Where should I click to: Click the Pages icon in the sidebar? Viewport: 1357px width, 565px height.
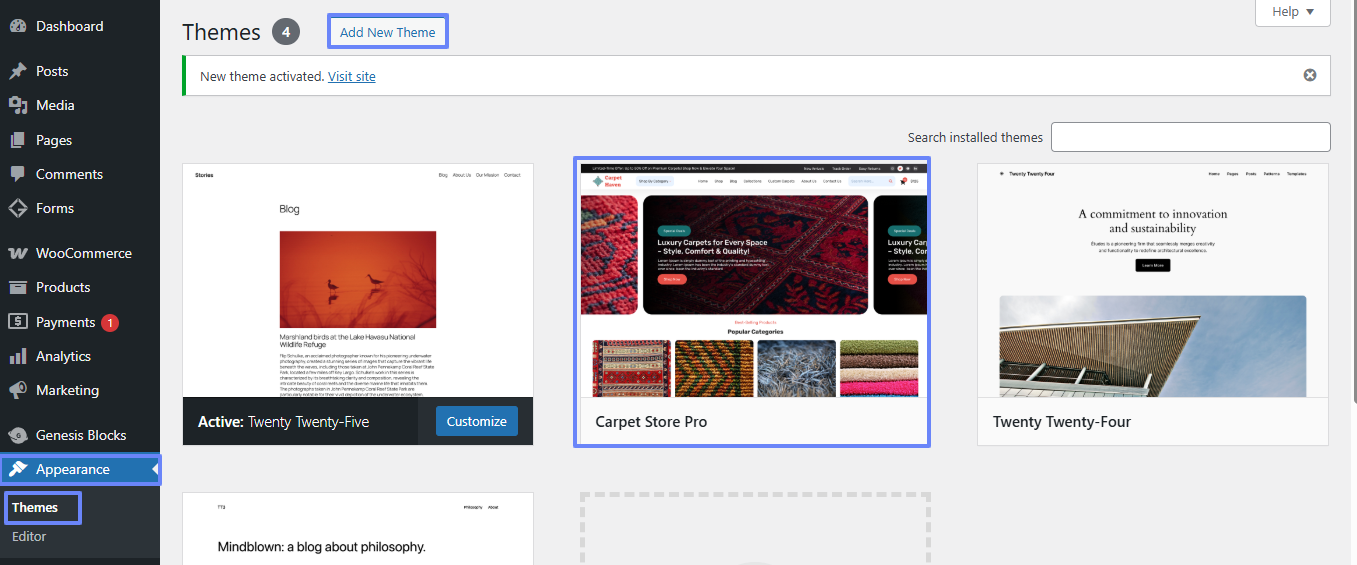pos(17,141)
